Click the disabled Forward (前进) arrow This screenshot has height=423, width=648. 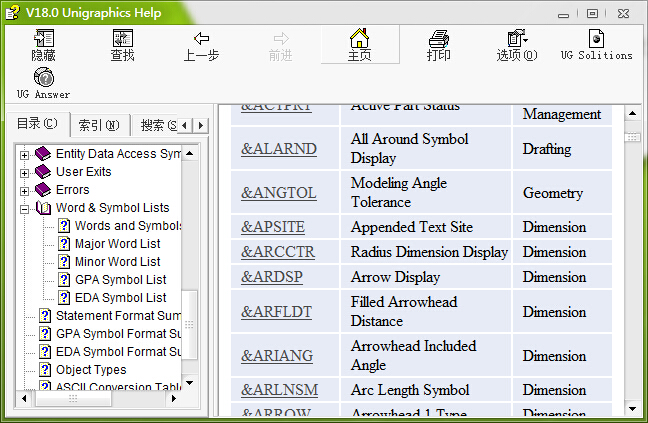pyautogui.click(x=281, y=38)
